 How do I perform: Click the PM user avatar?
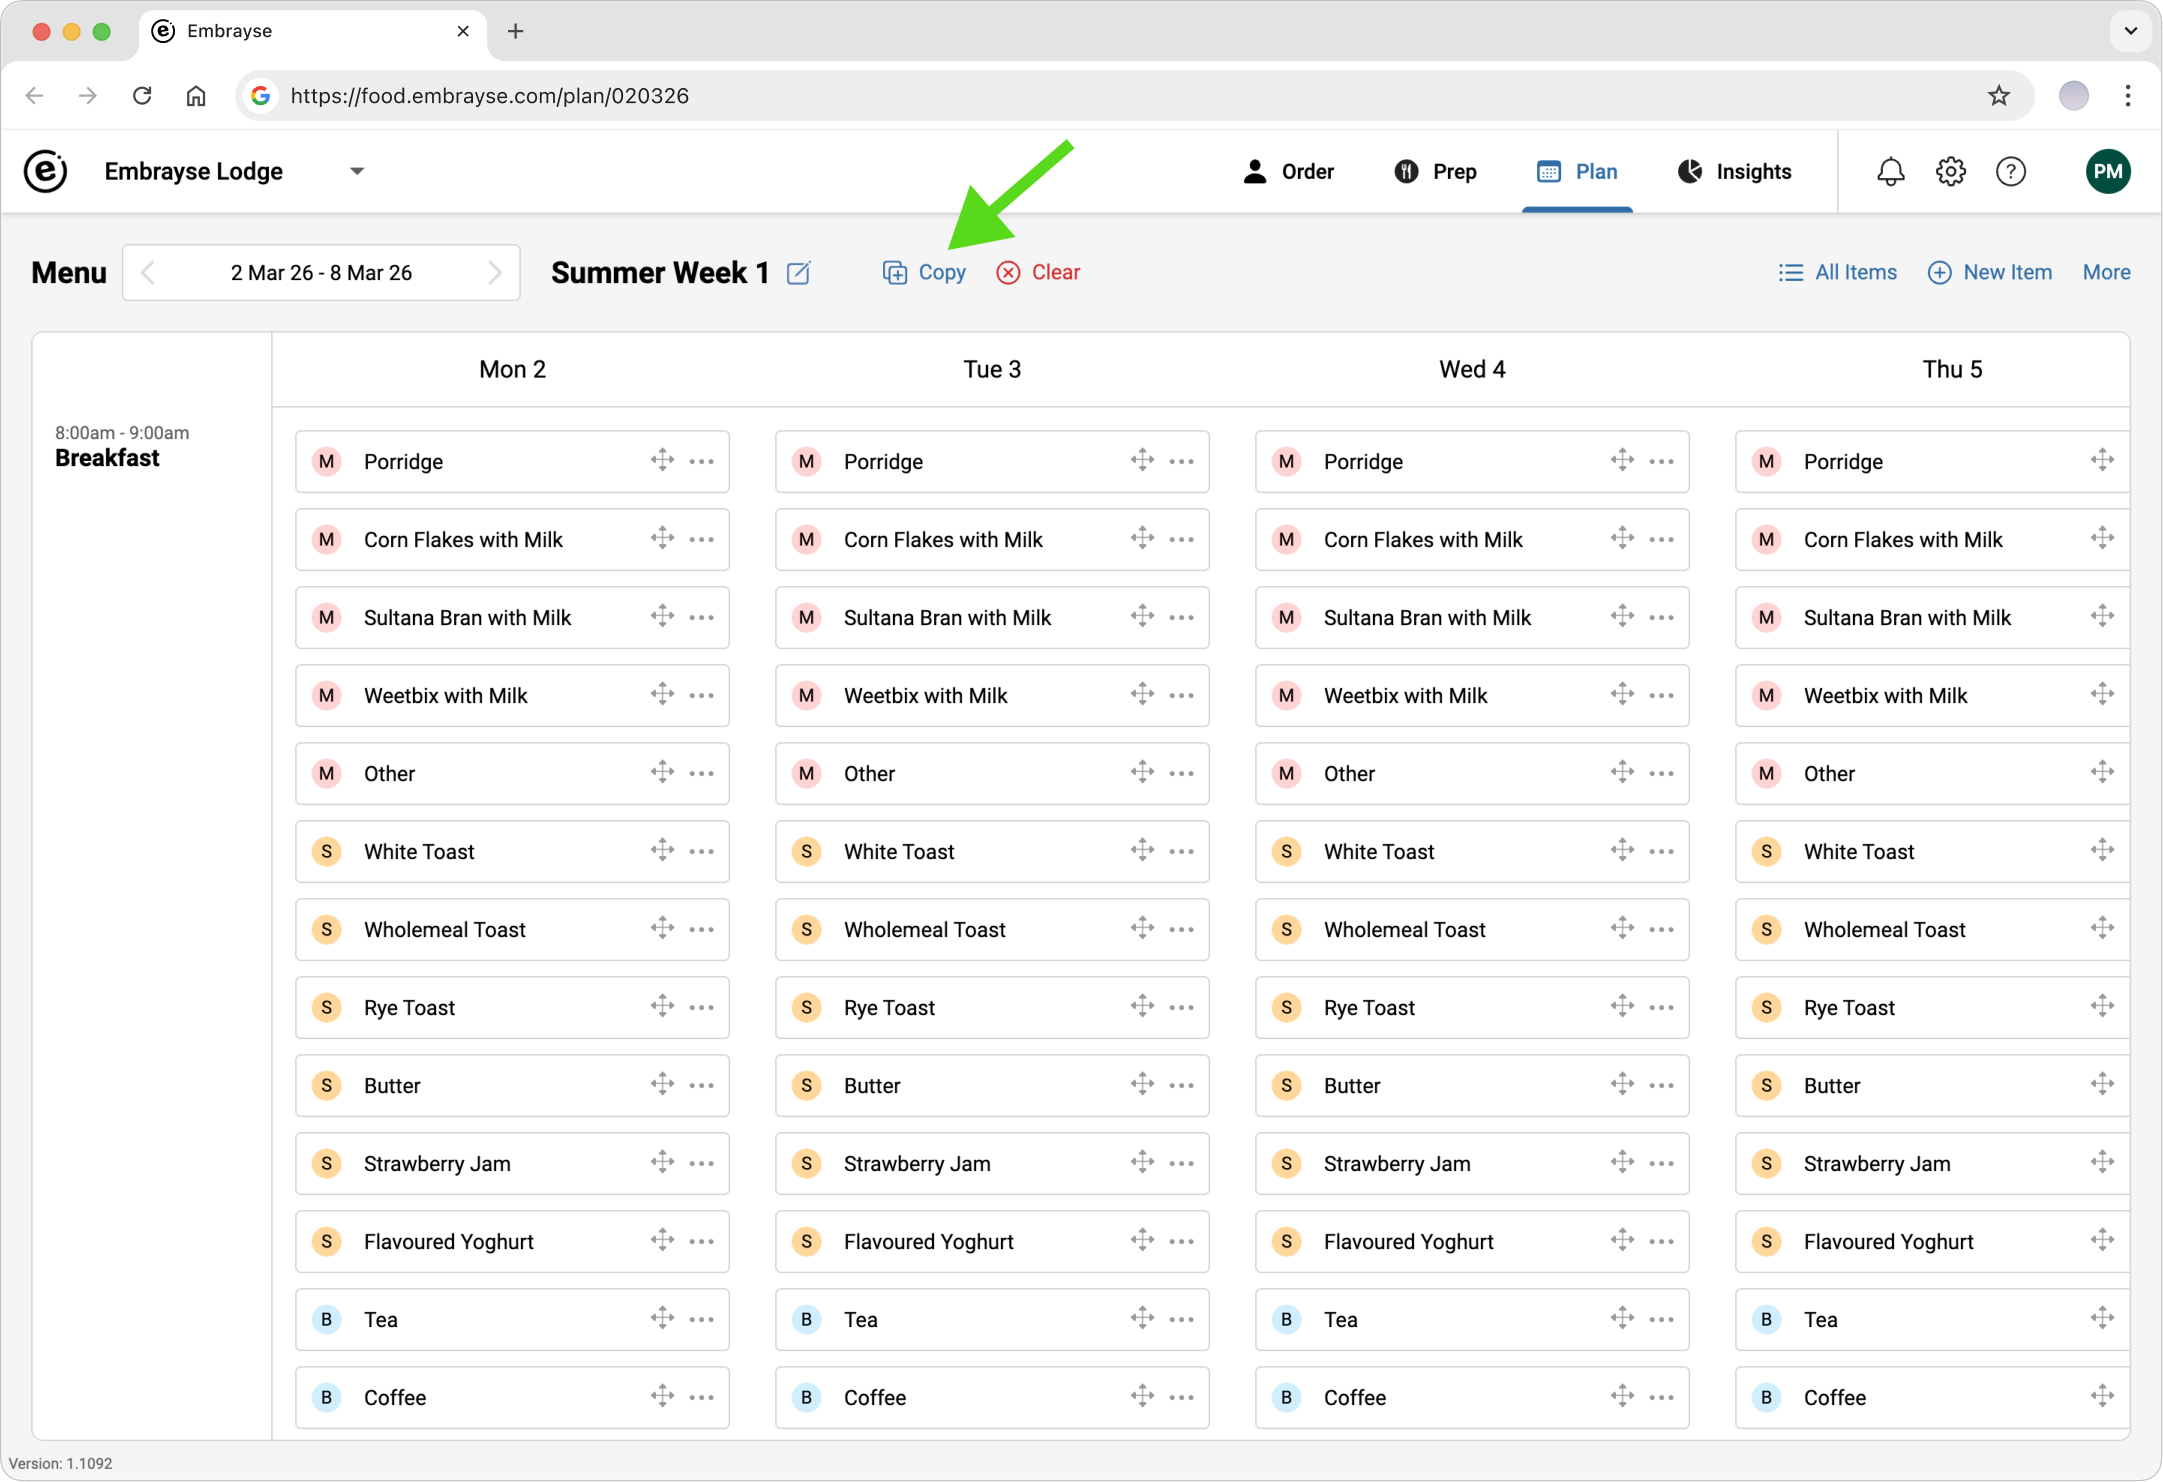coord(2107,172)
